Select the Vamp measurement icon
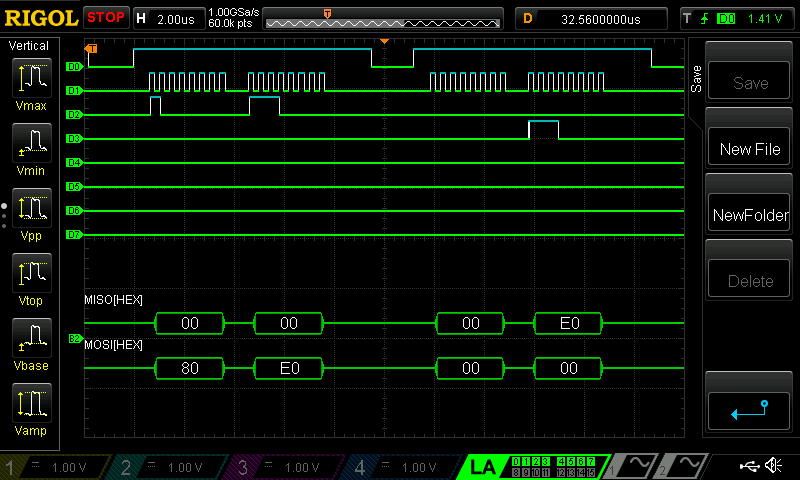The height and width of the screenshot is (480, 800). 32,403
